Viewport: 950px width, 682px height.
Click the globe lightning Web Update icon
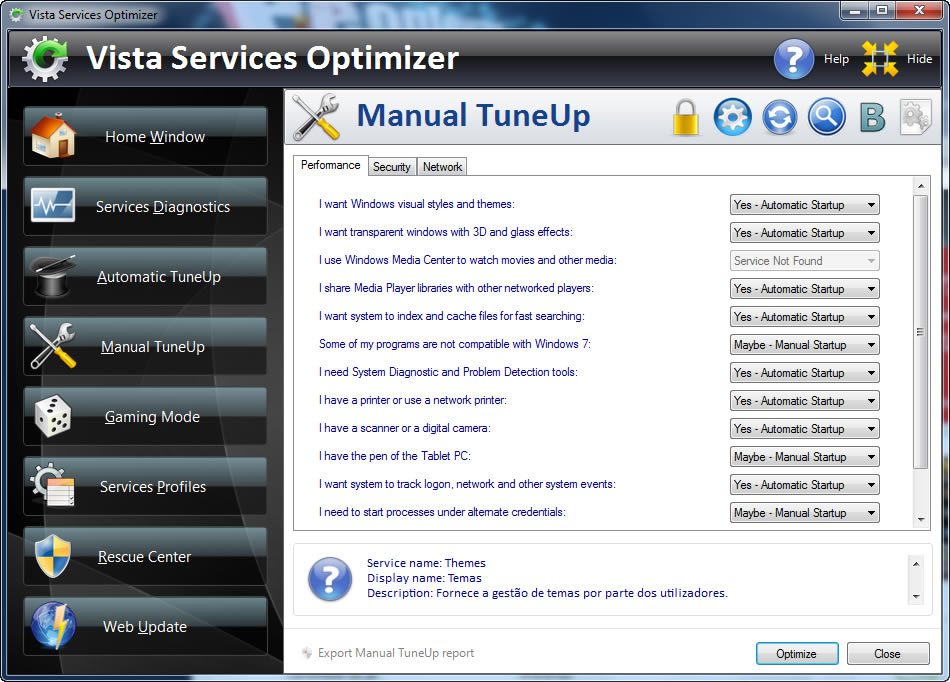click(x=53, y=626)
